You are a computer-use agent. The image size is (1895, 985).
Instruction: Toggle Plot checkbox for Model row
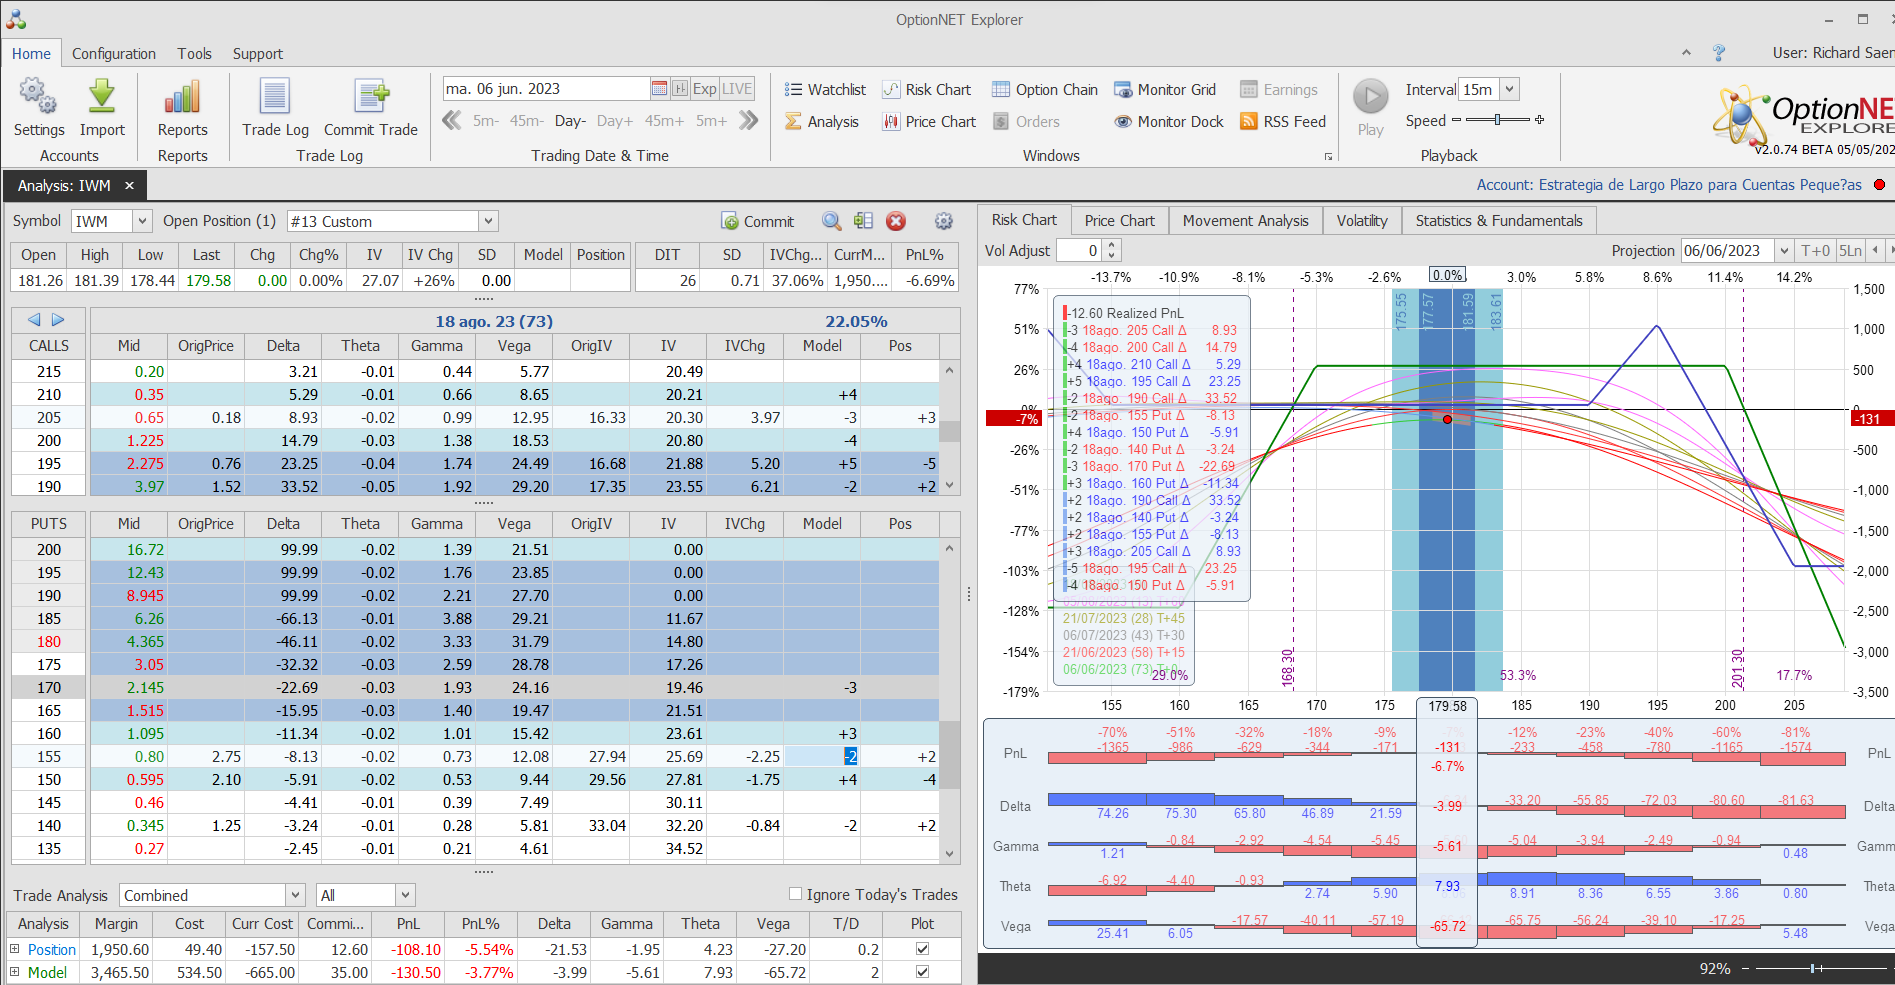pyautogui.click(x=922, y=972)
